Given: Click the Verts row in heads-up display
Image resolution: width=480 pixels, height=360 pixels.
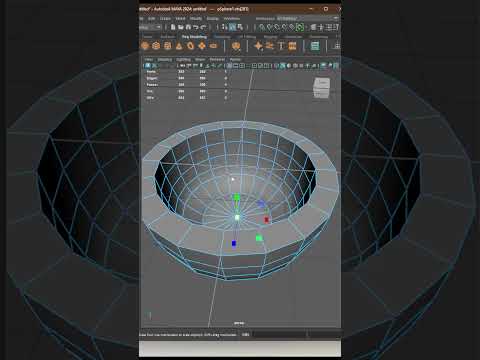Looking at the screenshot, I should point(187,72).
